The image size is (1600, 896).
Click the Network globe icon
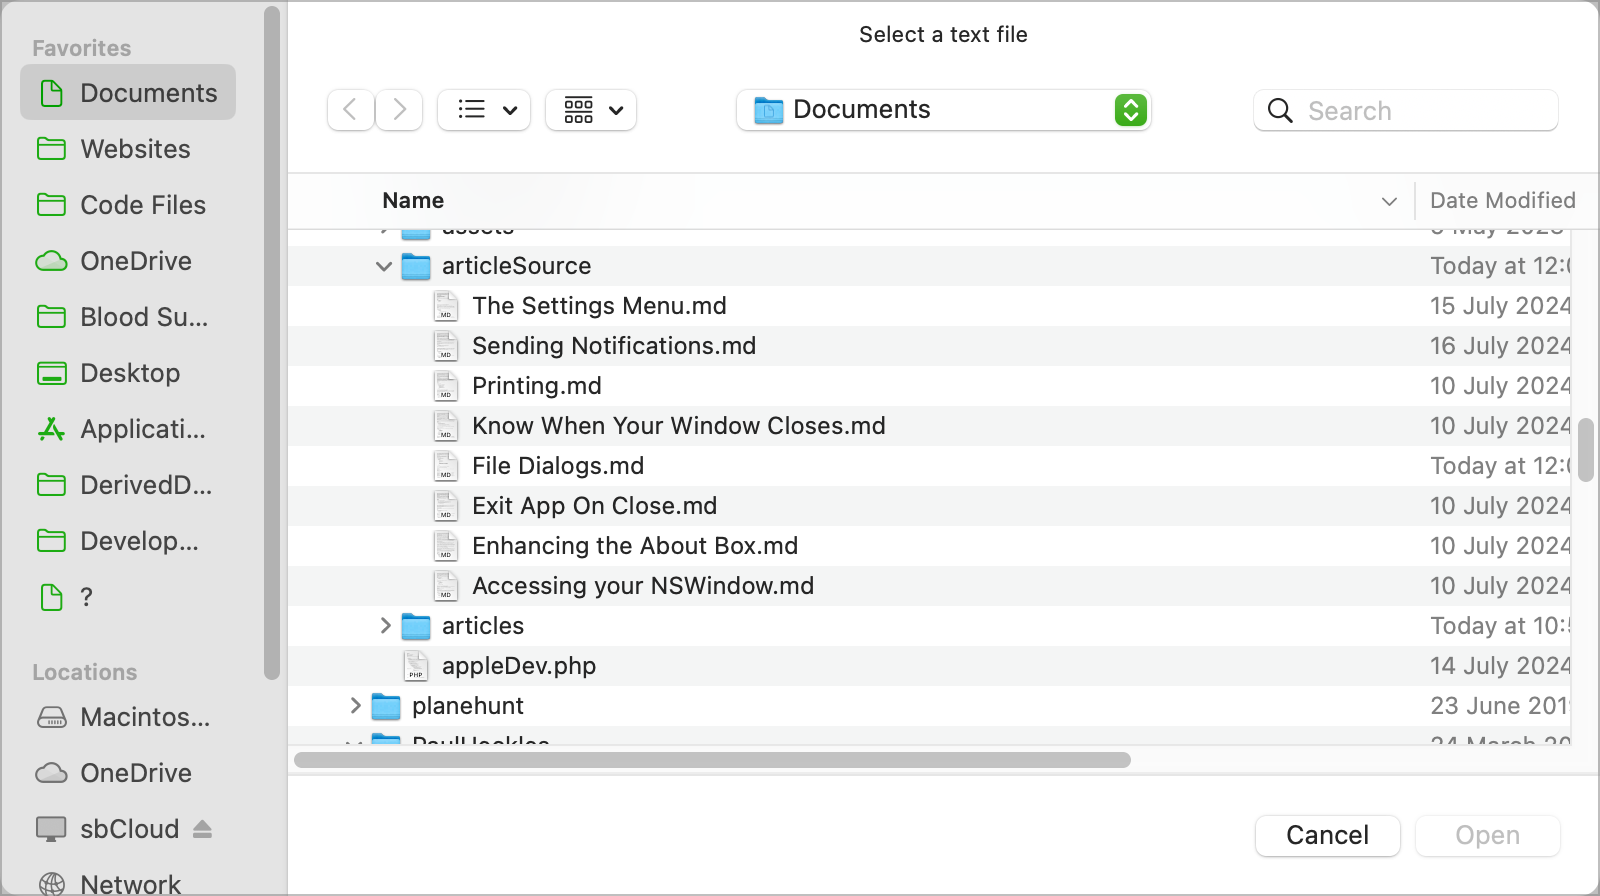click(51, 884)
